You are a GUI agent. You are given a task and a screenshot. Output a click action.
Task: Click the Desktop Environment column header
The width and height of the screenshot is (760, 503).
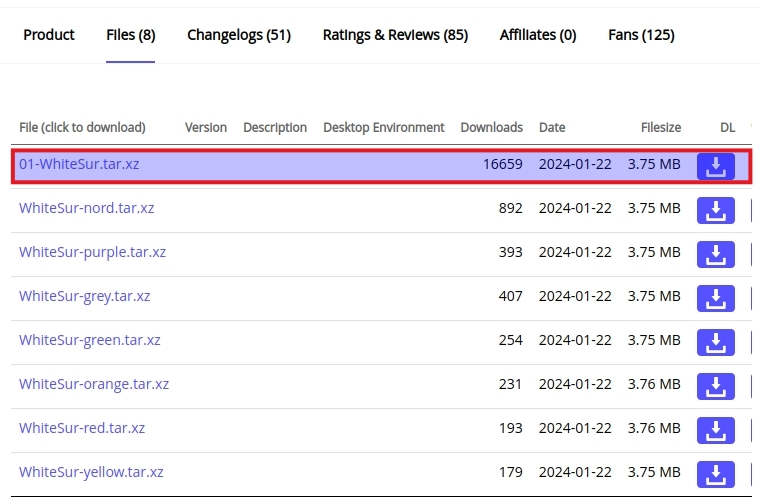384,127
